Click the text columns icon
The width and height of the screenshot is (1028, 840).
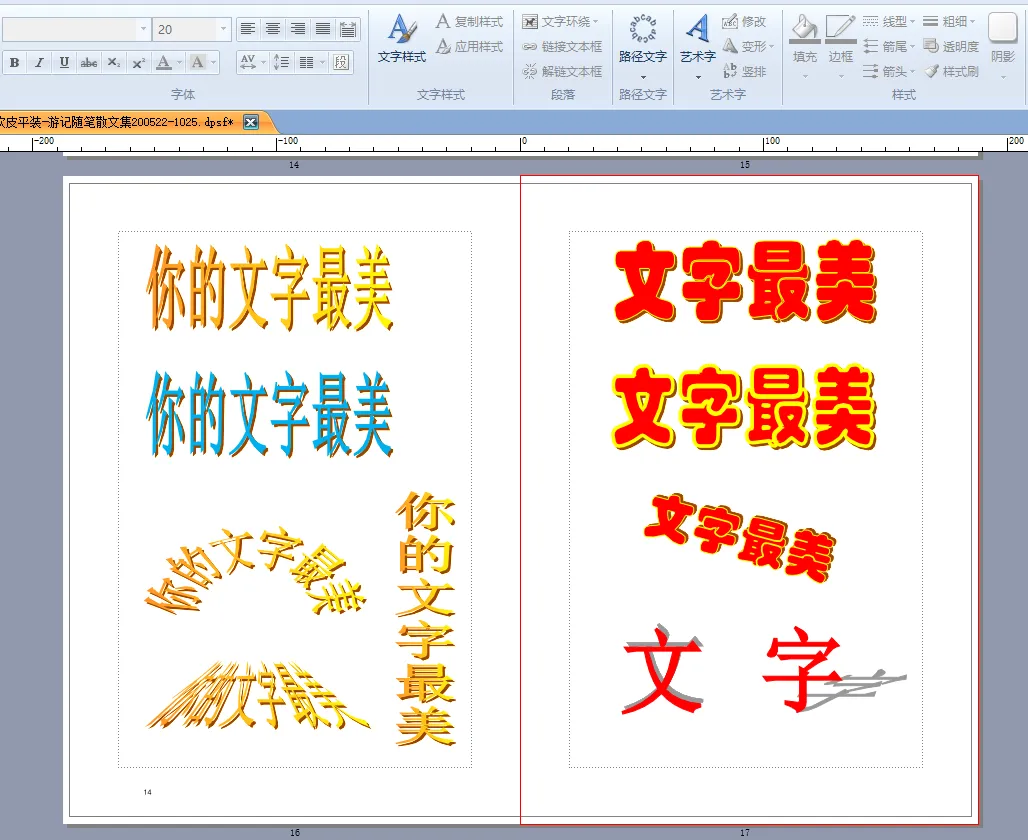pyautogui.click(x=306, y=62)
